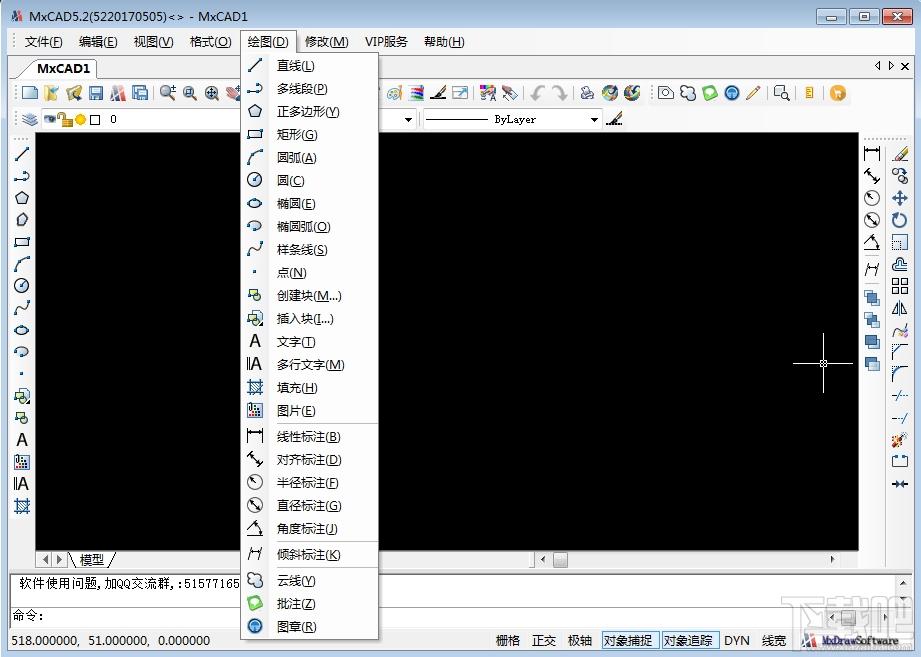The image size is (921, 657).
Task: Select Polygon tool in left sidebar
Action: [x=22, y=198]
